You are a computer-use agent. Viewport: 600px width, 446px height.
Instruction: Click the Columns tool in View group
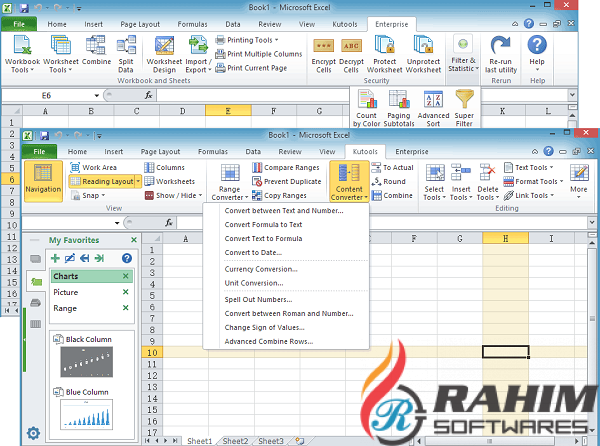pos(164,168)
